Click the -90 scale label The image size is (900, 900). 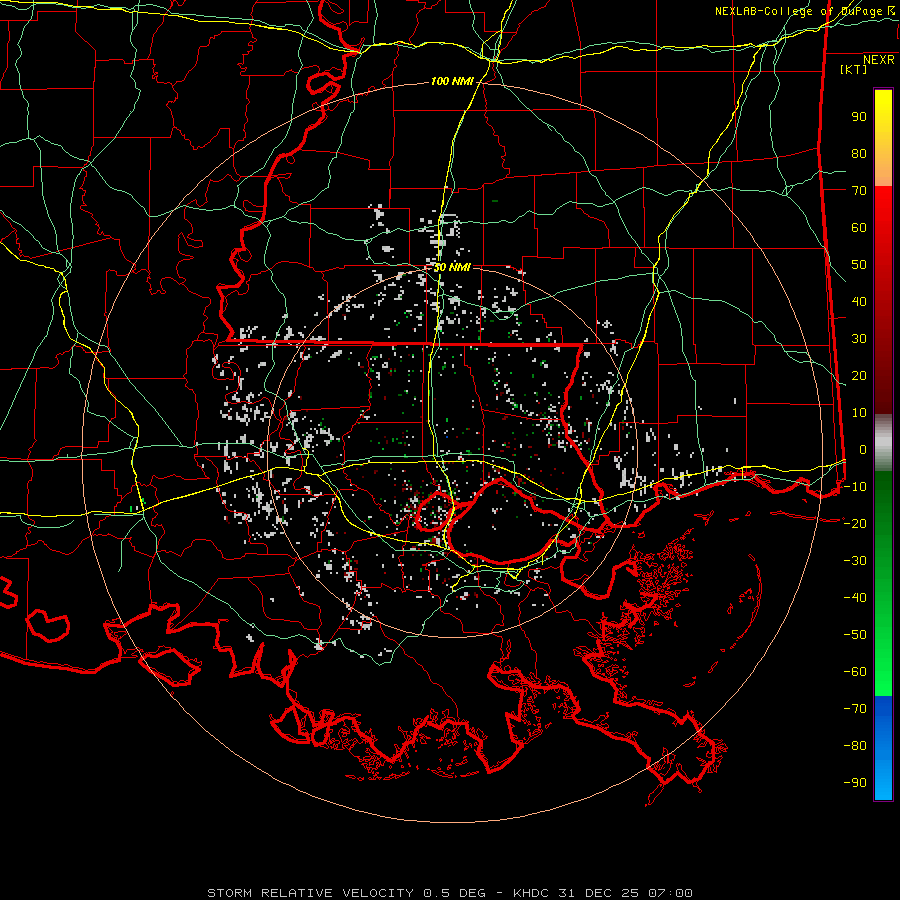point(855,783)
